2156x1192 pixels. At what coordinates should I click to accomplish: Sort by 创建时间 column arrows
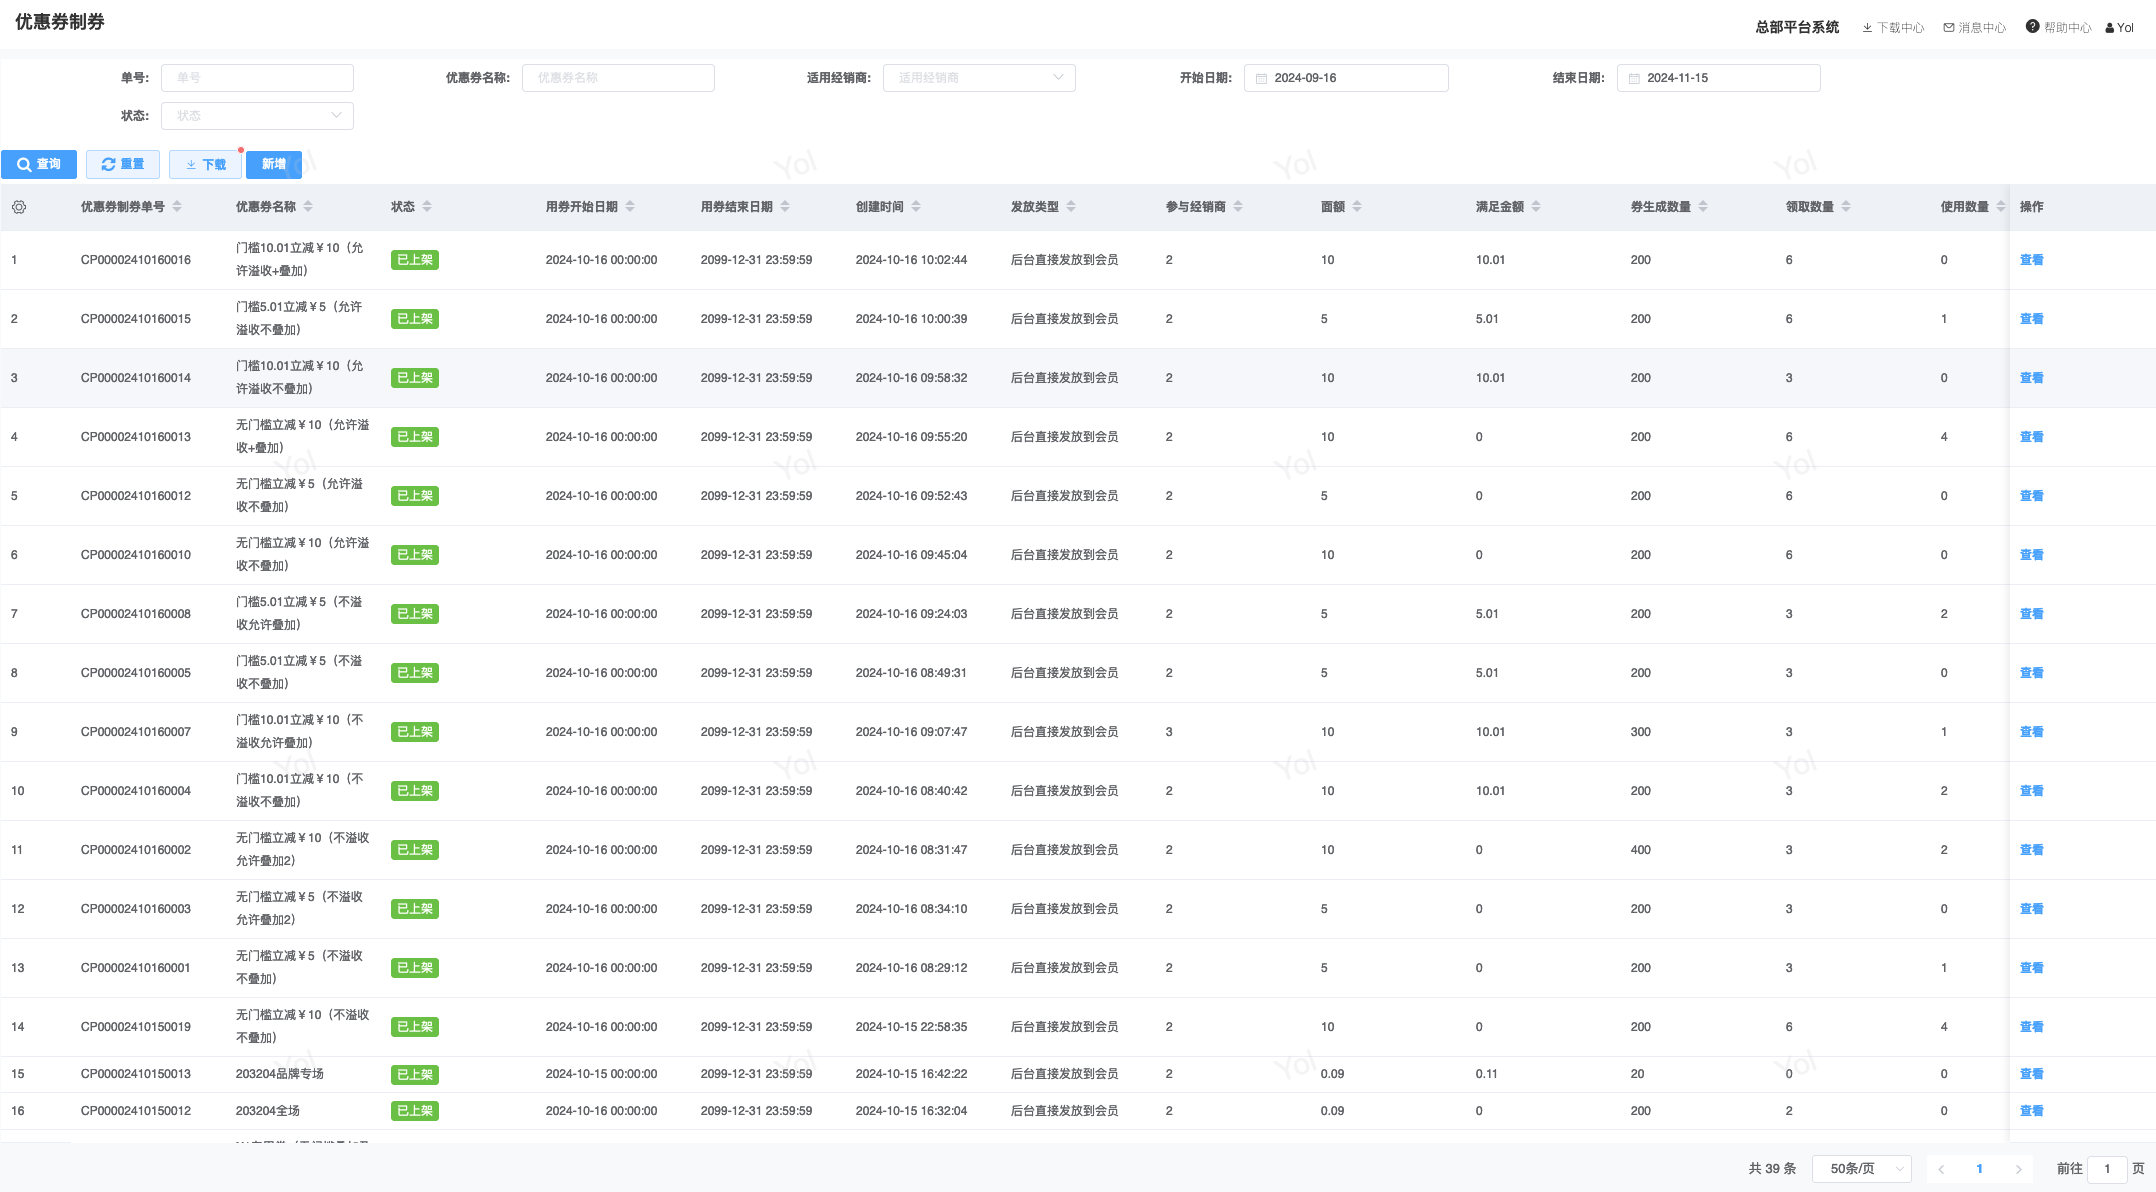916,207
